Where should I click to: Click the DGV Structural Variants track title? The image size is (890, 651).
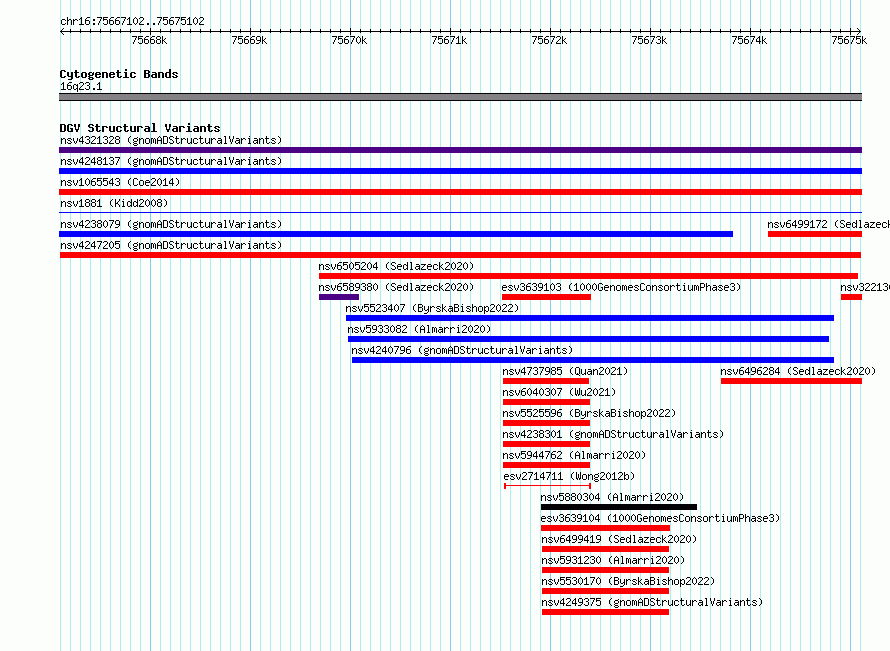pos(140,128)
